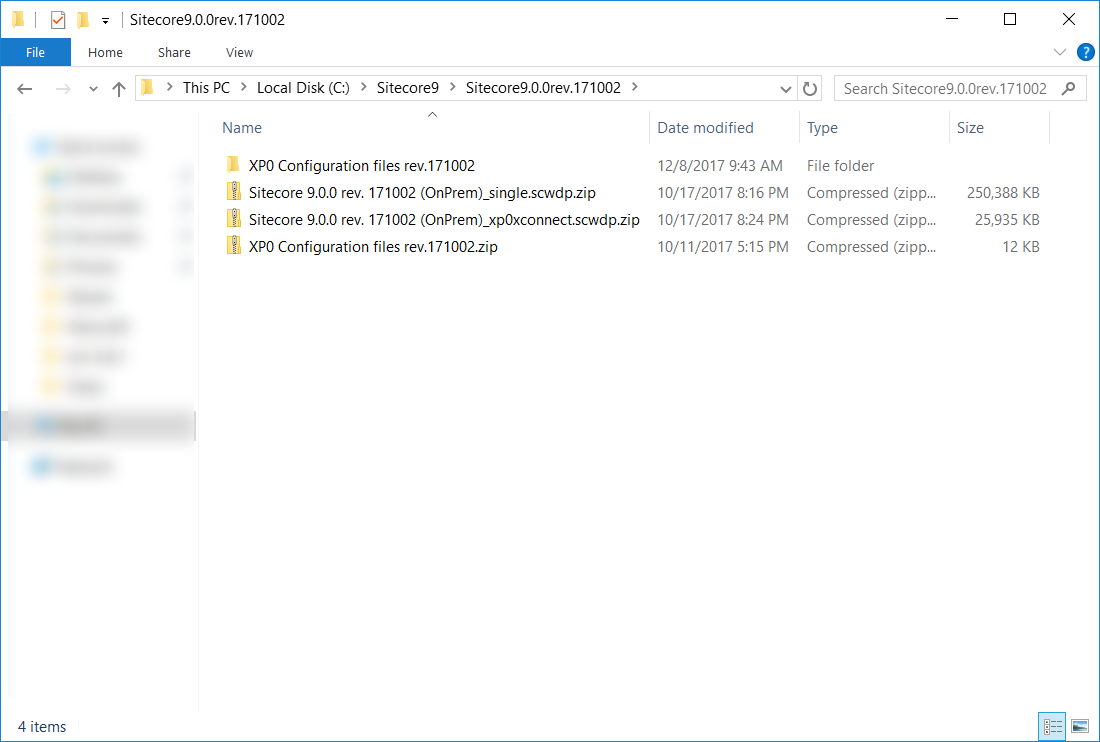Go back with the Back arrow
This screenshot has height=742, width=1100.
point(25,88)
